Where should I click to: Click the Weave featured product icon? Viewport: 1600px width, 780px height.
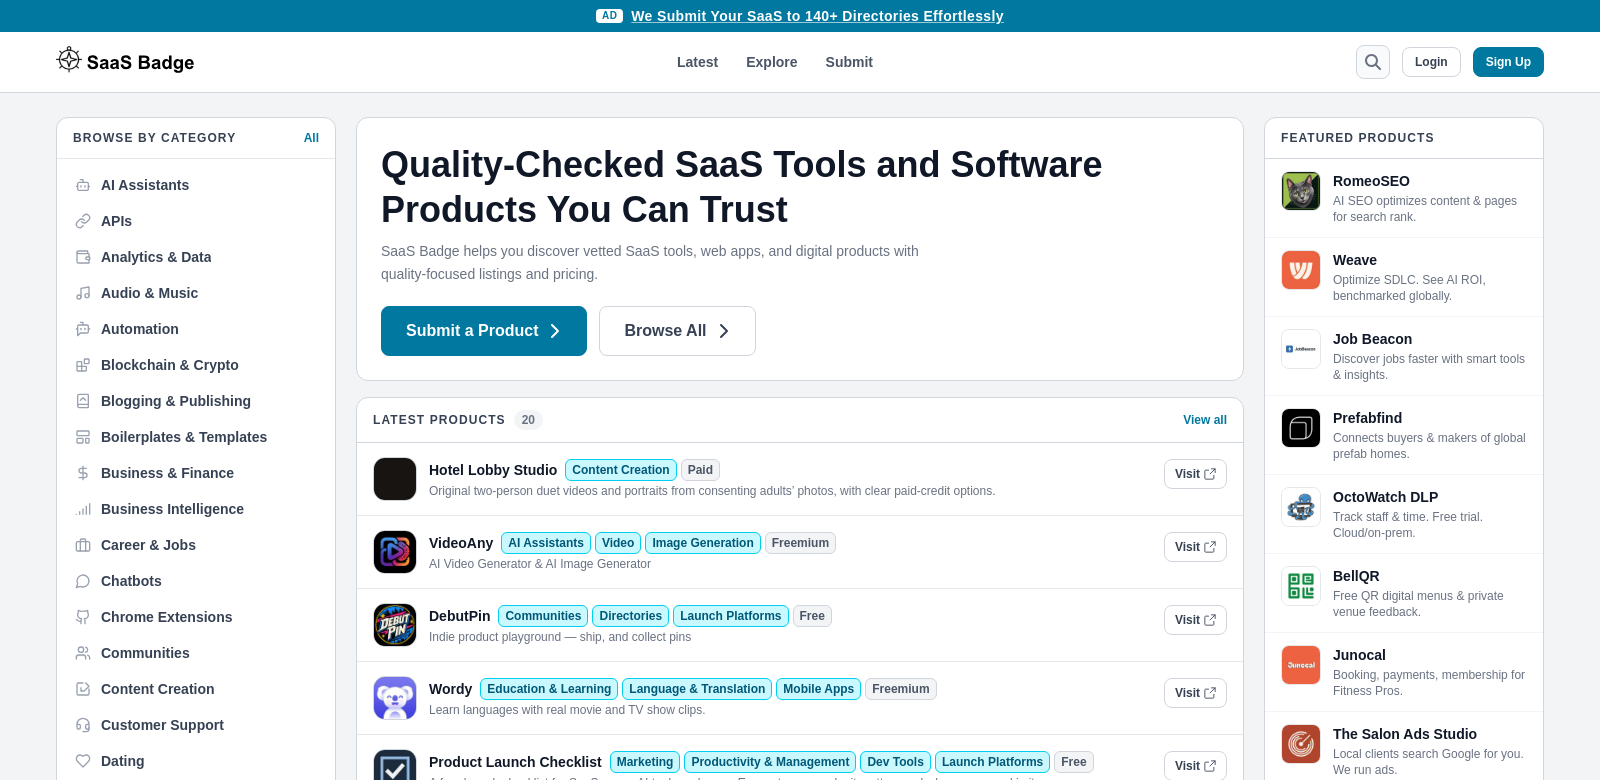click(1301, 270)
